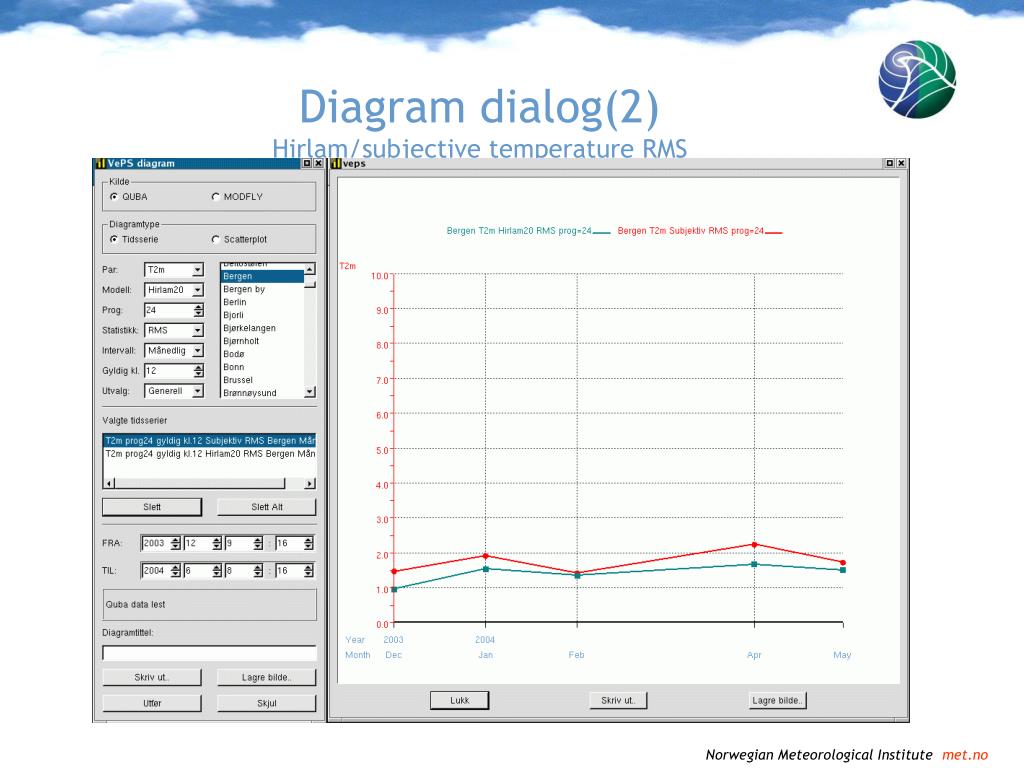Click left arrow of the Valgte tidsserier scrollbar
1024x768 pixels.
click(110, 483)
